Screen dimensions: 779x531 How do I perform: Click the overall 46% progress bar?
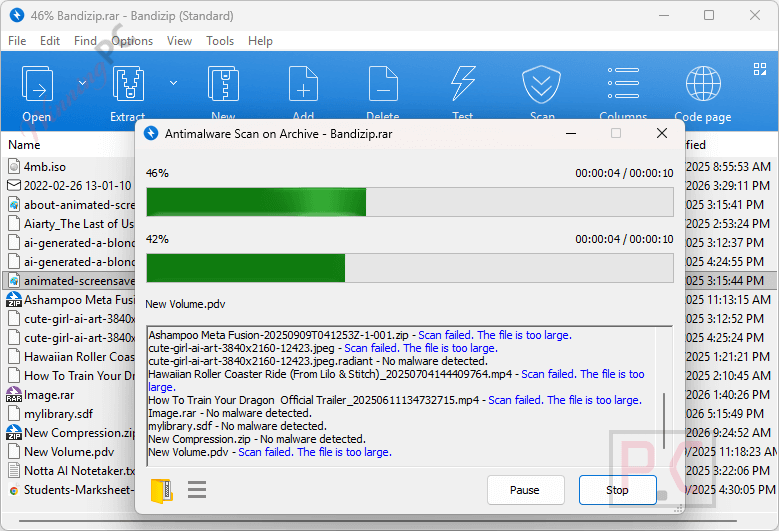coord(410,202)
